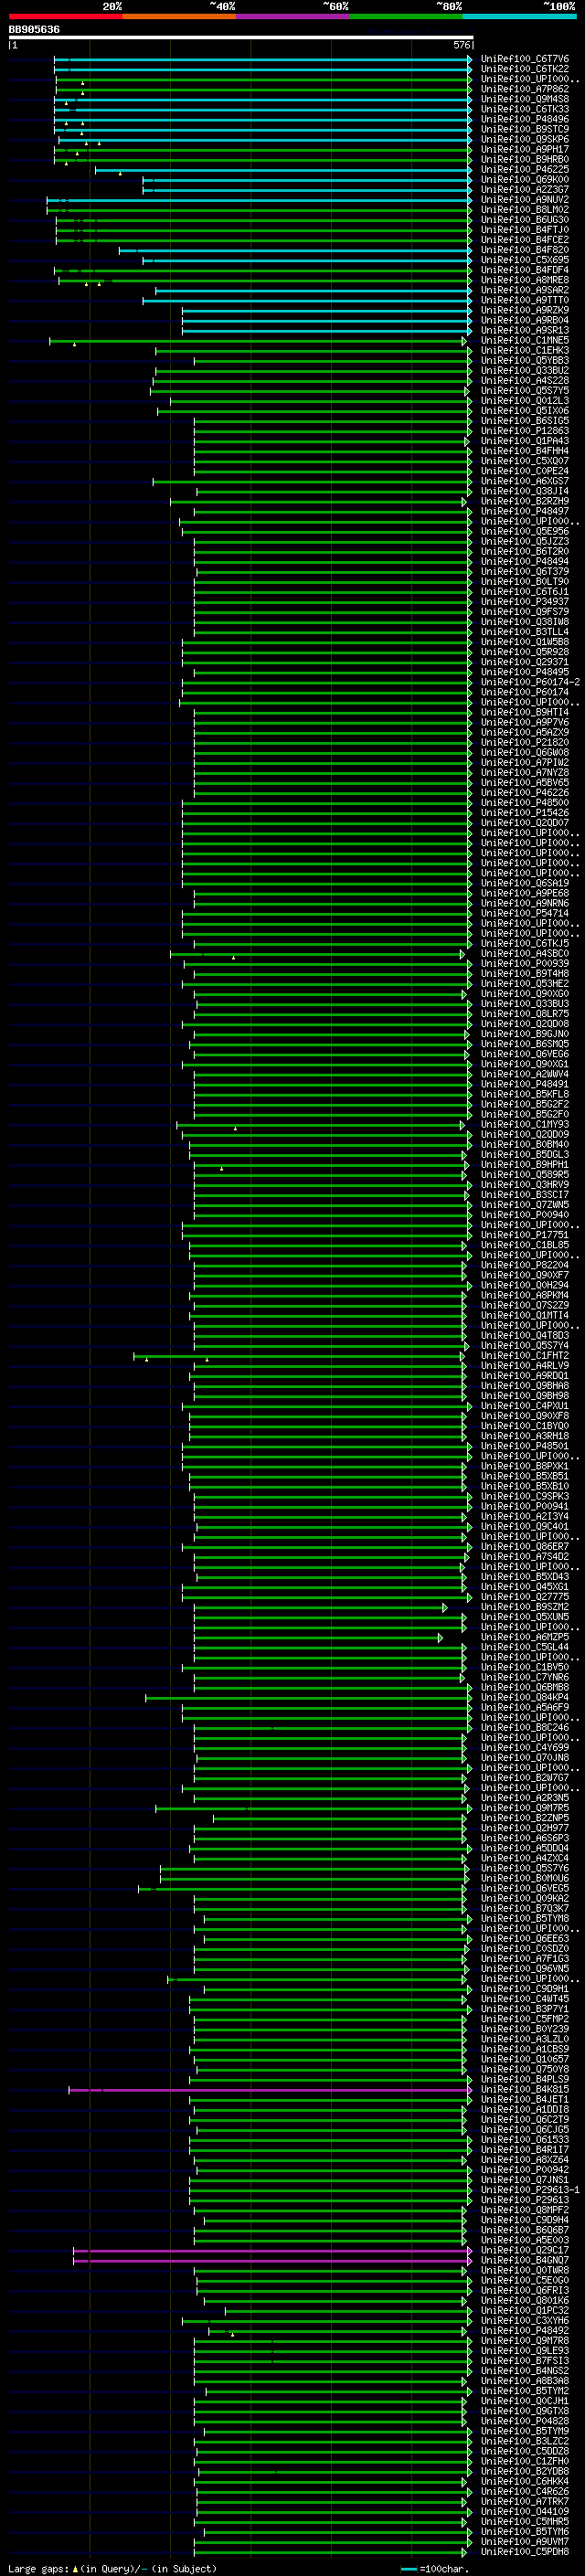Image resolution: width=585 pixels, height=2576 pixels.
Task: Click hit label UniRef100_P00941
Action: [525, 1506]
